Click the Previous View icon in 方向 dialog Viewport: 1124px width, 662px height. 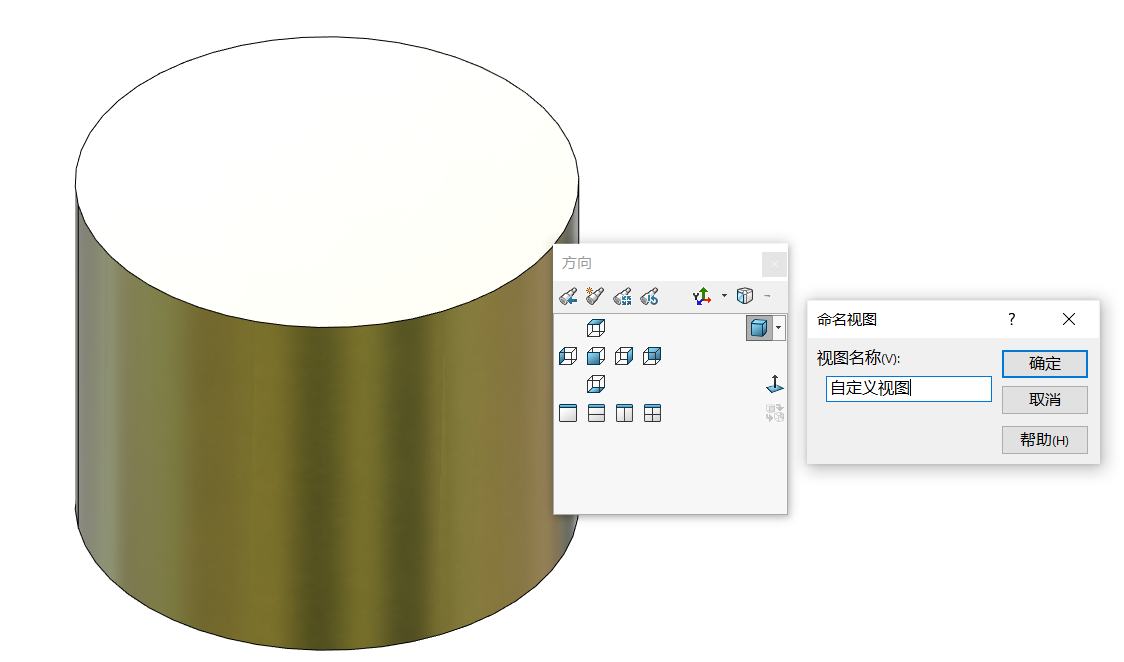pyautogui.click(x=568, y=296)
